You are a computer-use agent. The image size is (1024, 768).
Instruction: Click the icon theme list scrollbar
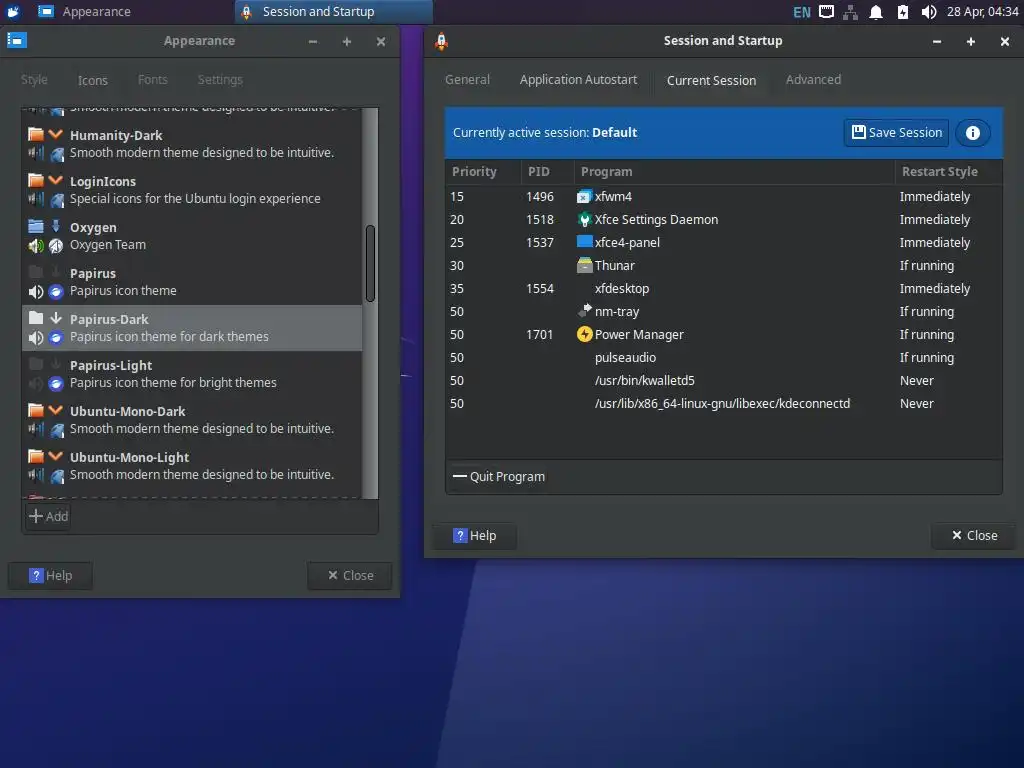(x=370, y=263)
